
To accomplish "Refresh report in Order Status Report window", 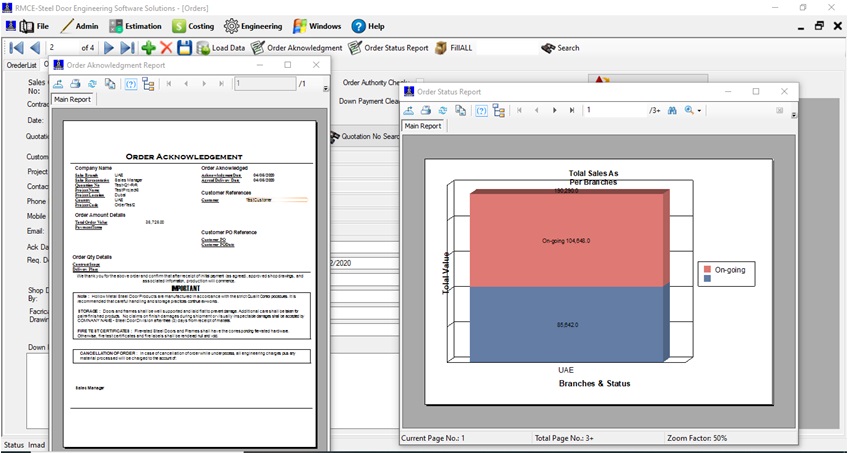I will pos(443,110).
